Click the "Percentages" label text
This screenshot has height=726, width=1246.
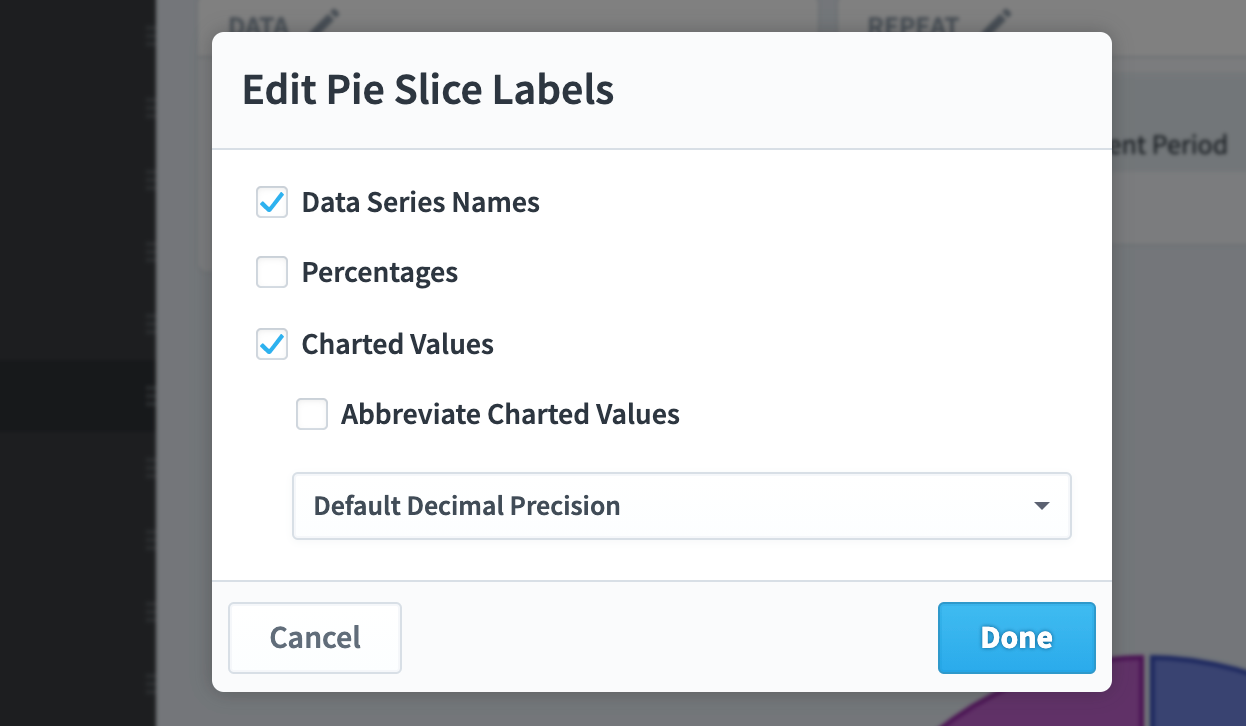click(380, 272)
